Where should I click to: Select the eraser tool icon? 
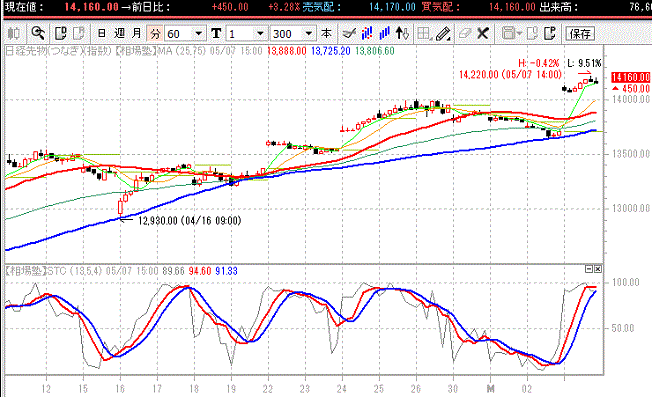[464, 33]
